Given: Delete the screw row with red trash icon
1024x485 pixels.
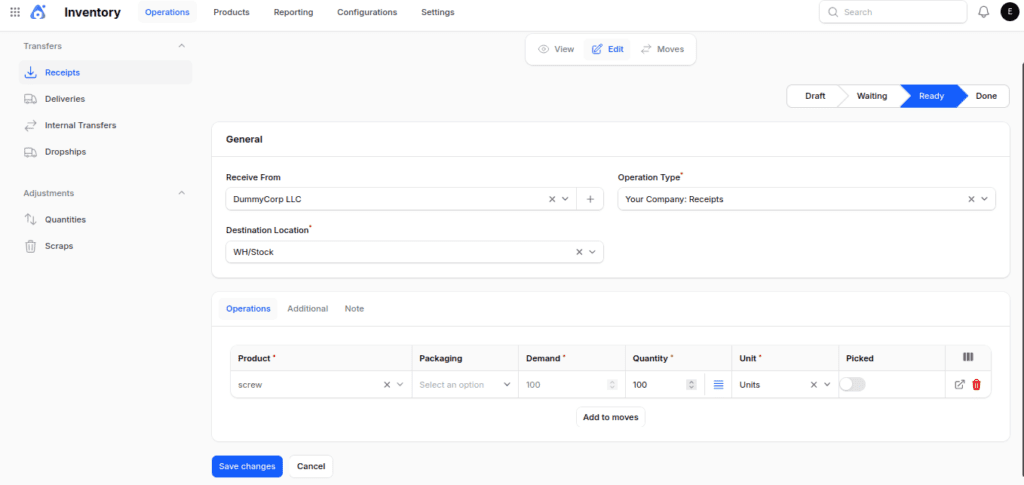Looking at the screenshot, I should (976, 385).
